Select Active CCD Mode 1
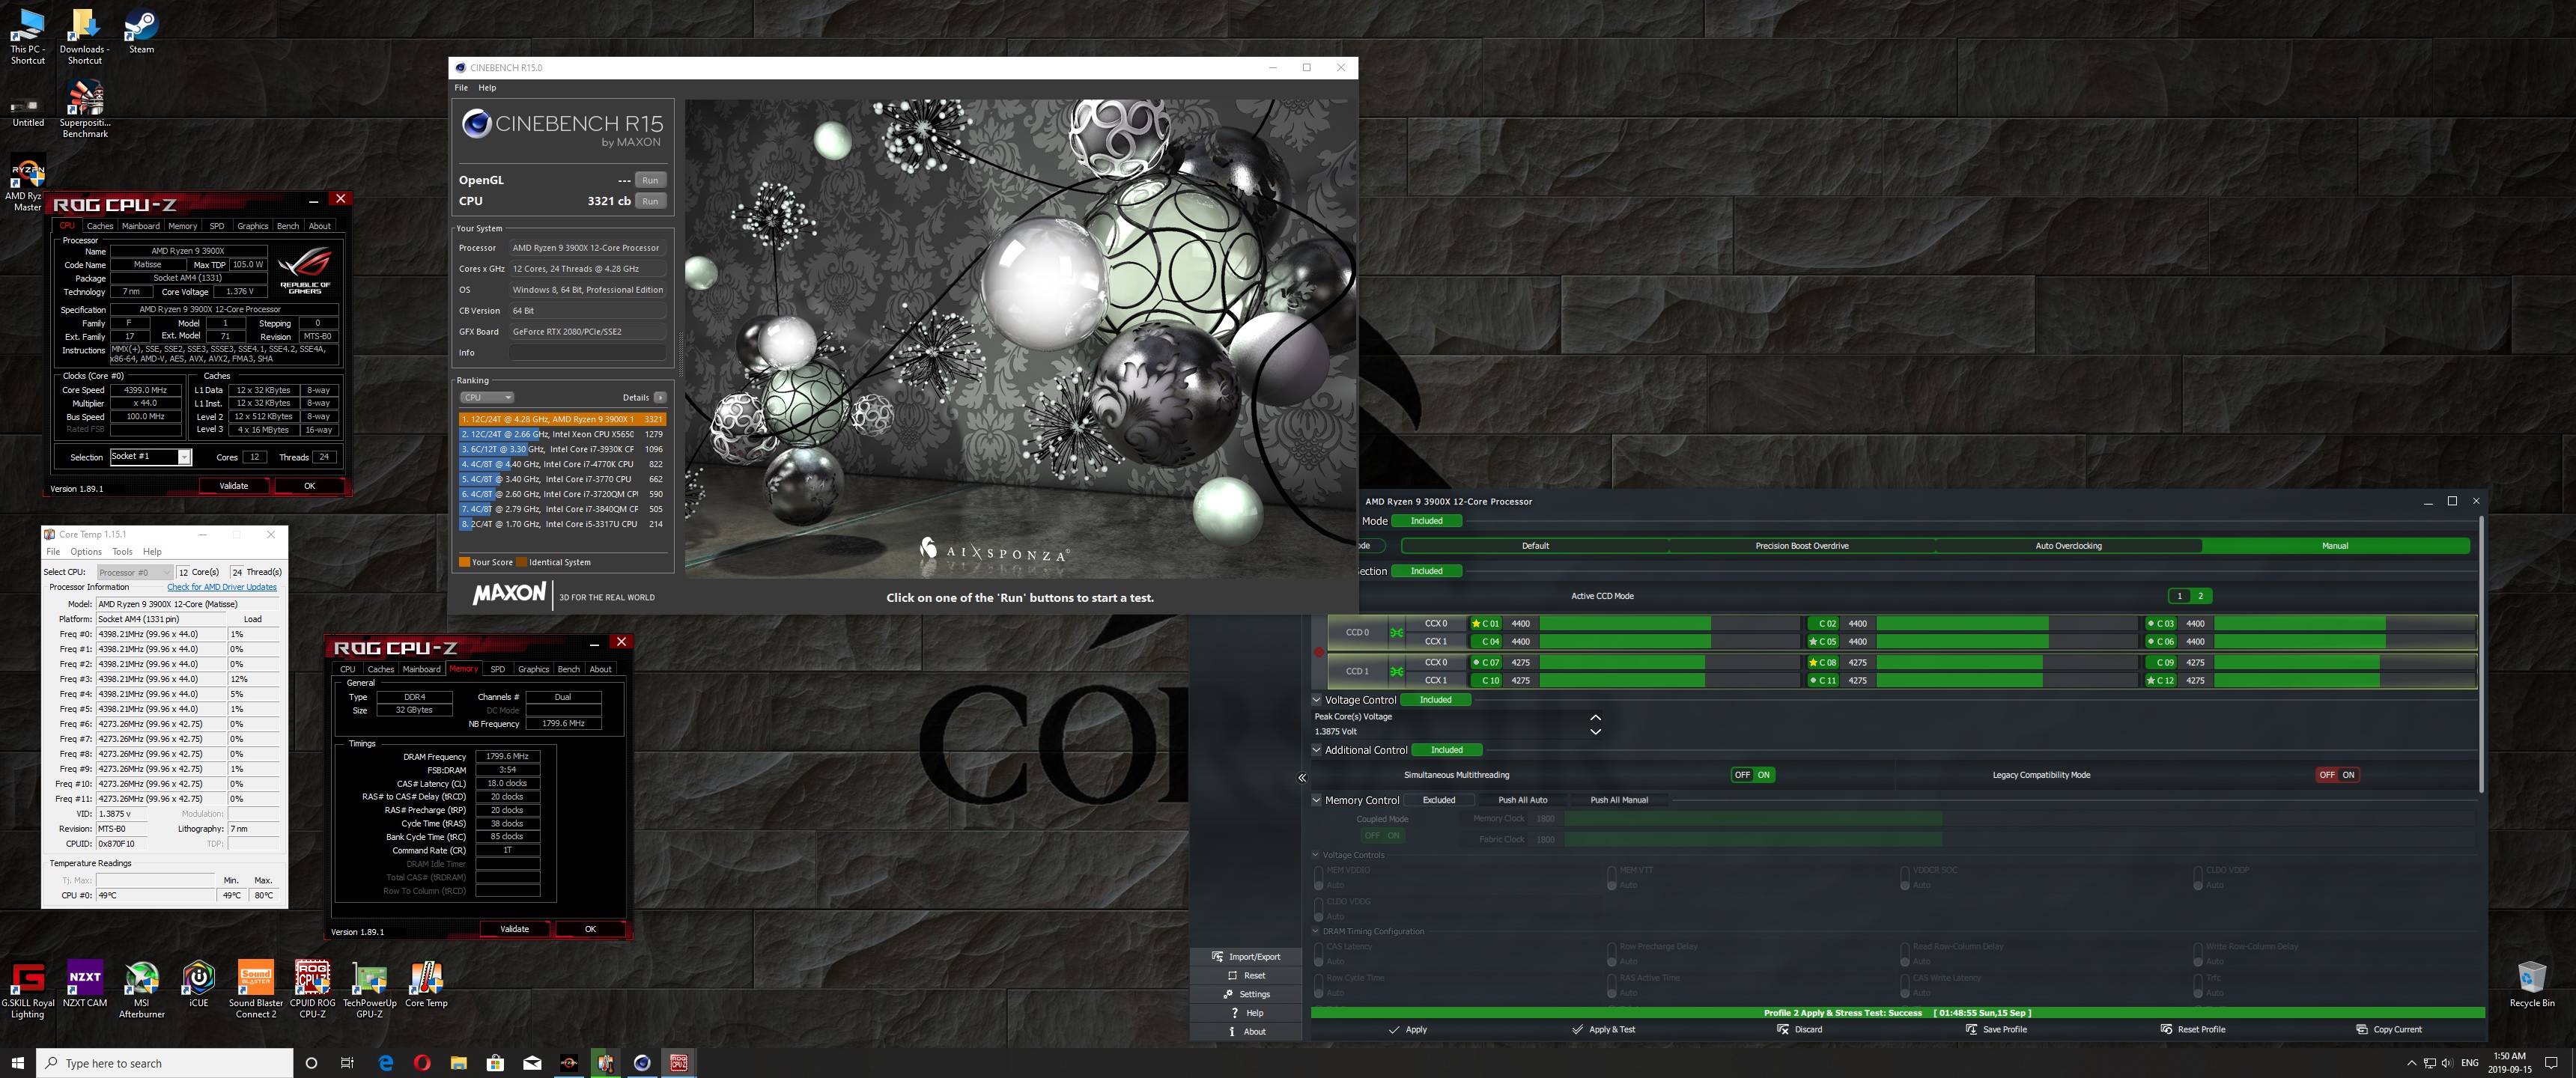Viewport: 2576px width, 1078px height. 2179,596
